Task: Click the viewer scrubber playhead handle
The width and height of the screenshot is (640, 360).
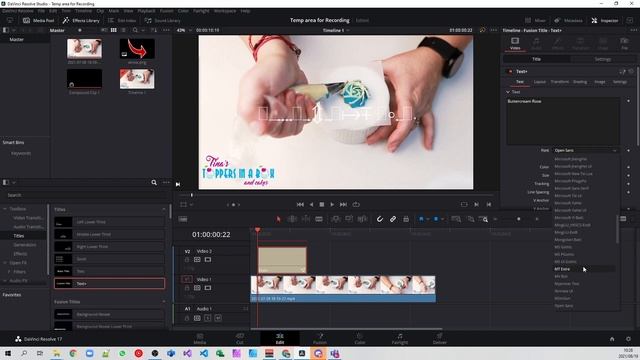Action: [x=192, y=195]
